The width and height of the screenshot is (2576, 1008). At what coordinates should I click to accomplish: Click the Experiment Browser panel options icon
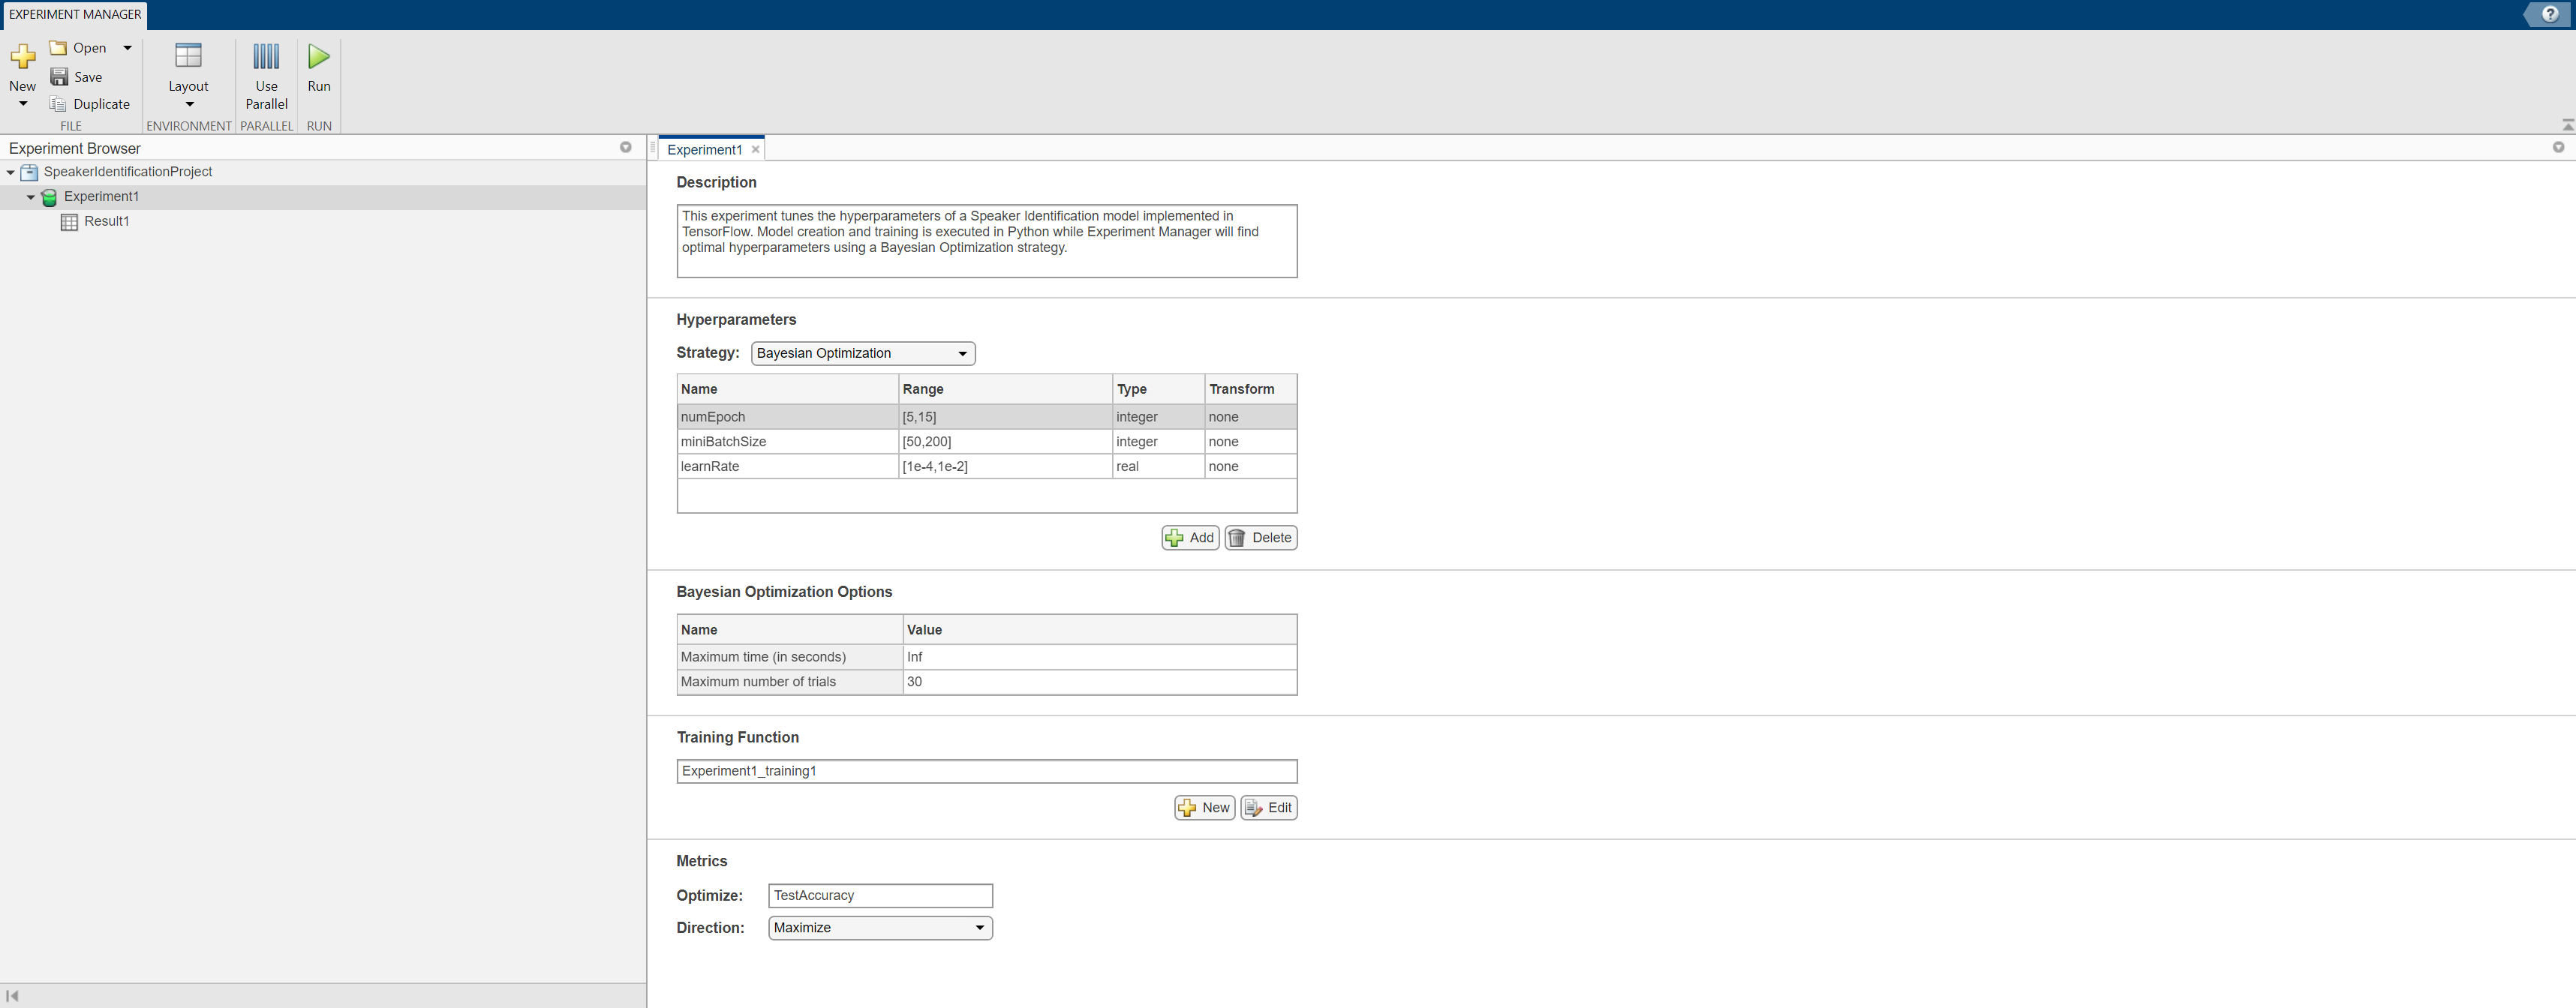coord(626,148)
